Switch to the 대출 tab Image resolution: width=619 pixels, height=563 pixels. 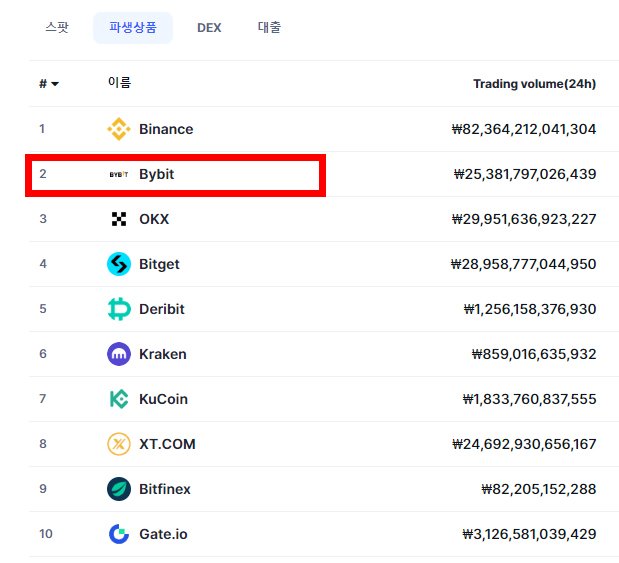pyautogui.click(x=269, y=27)
